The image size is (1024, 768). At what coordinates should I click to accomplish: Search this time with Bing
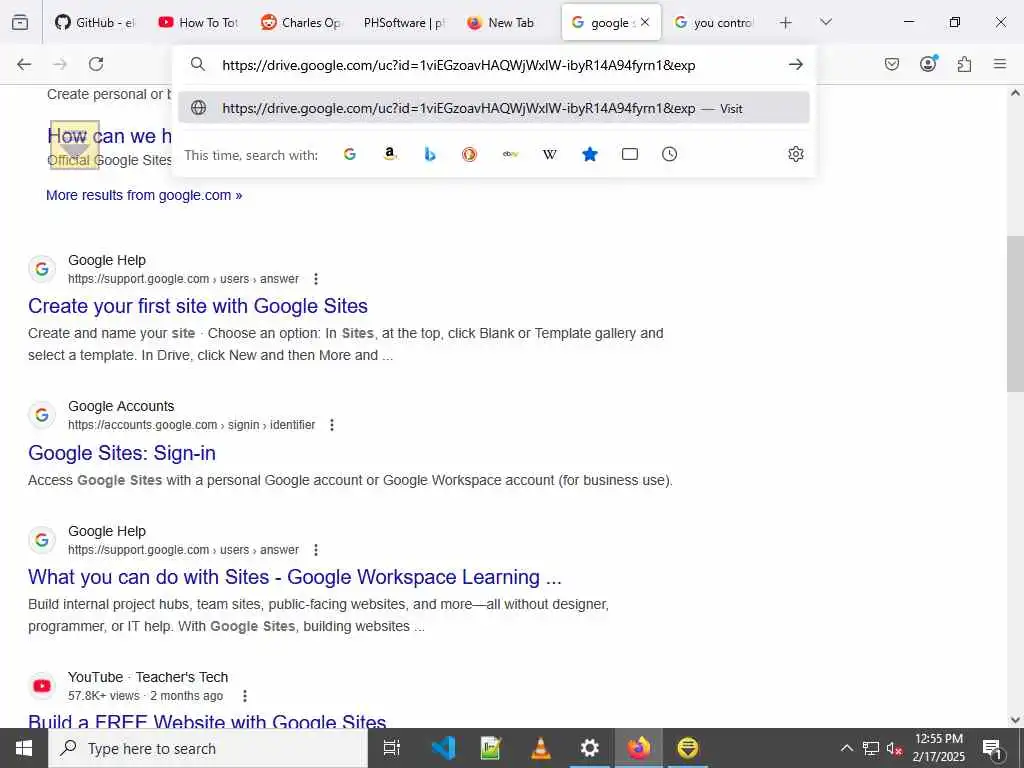pyautogui.click(x=430, y=154)
